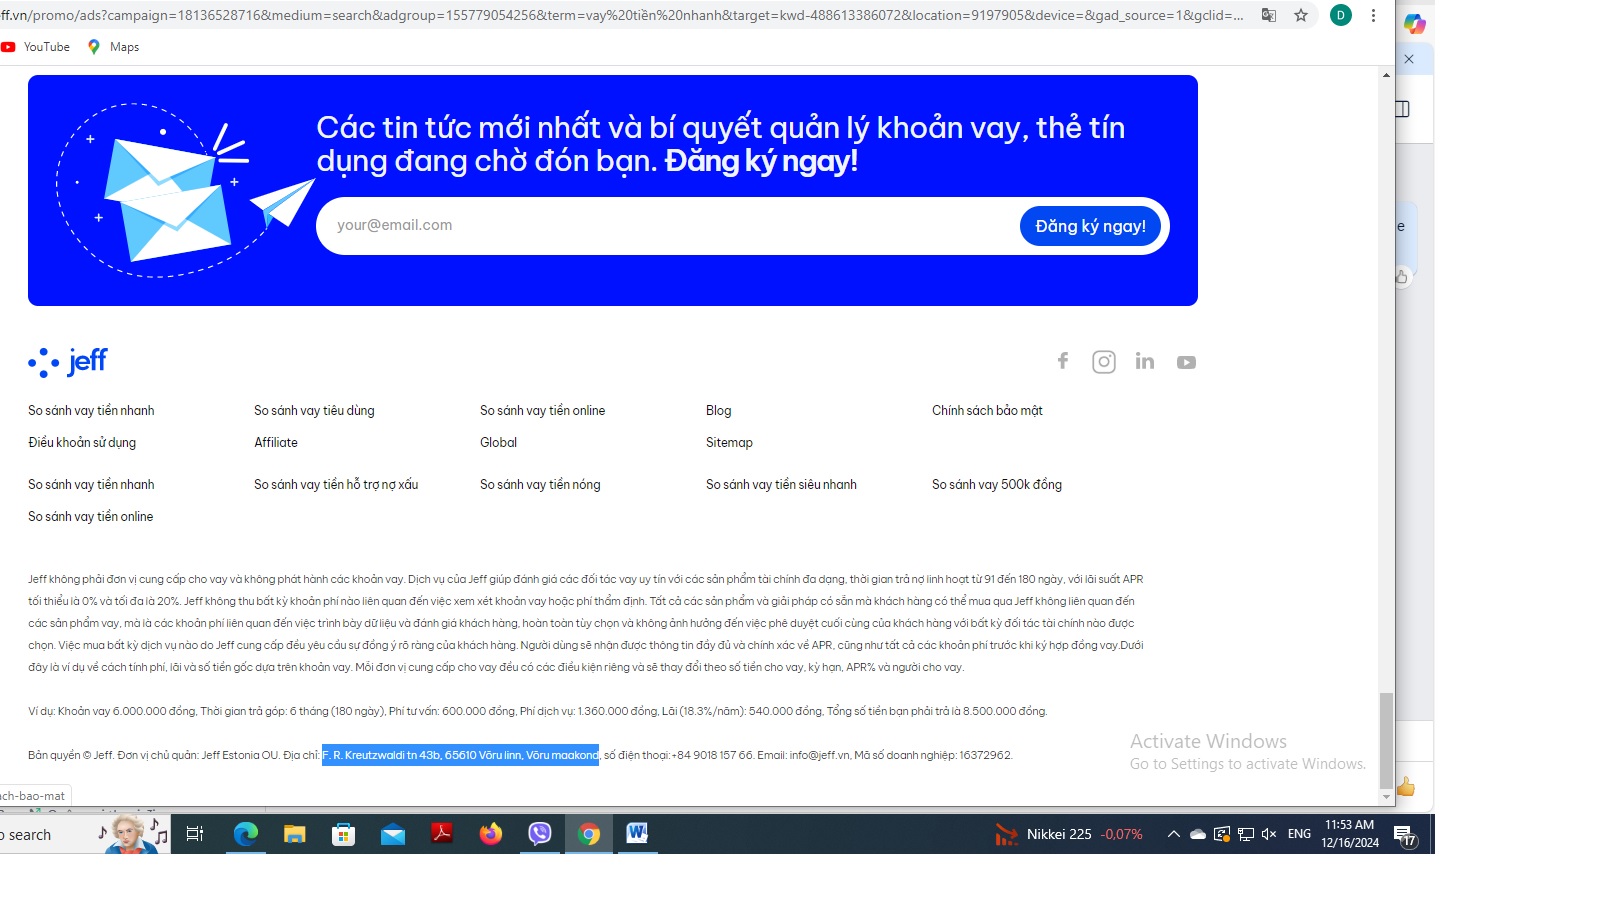Viewport: 1600px width, 900px height.
Task: Open YouTube bookmark in bookmarks bar
Action: pos(36,47)
